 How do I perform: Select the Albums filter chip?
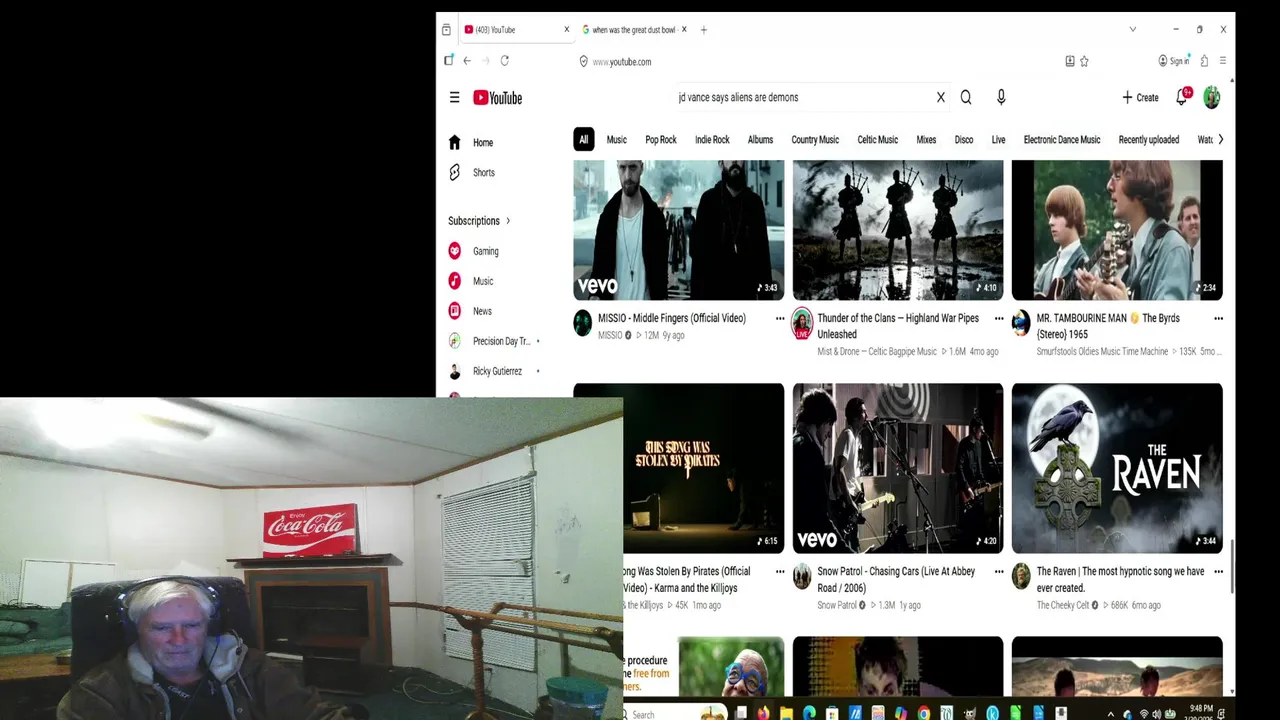760,140
